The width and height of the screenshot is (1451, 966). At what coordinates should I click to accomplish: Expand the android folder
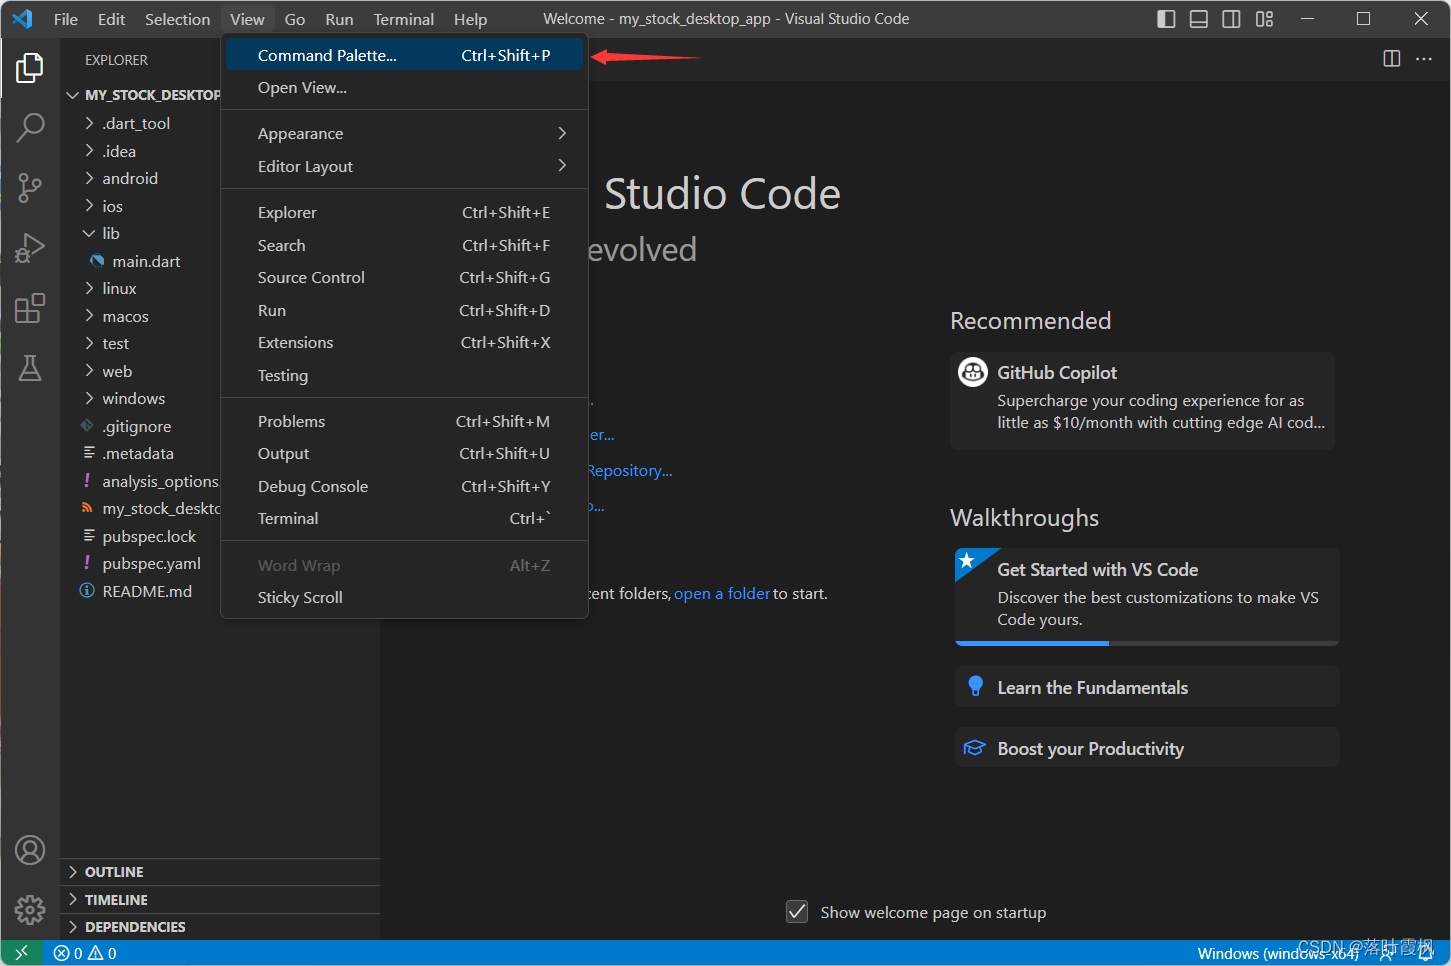click(130, 178)
